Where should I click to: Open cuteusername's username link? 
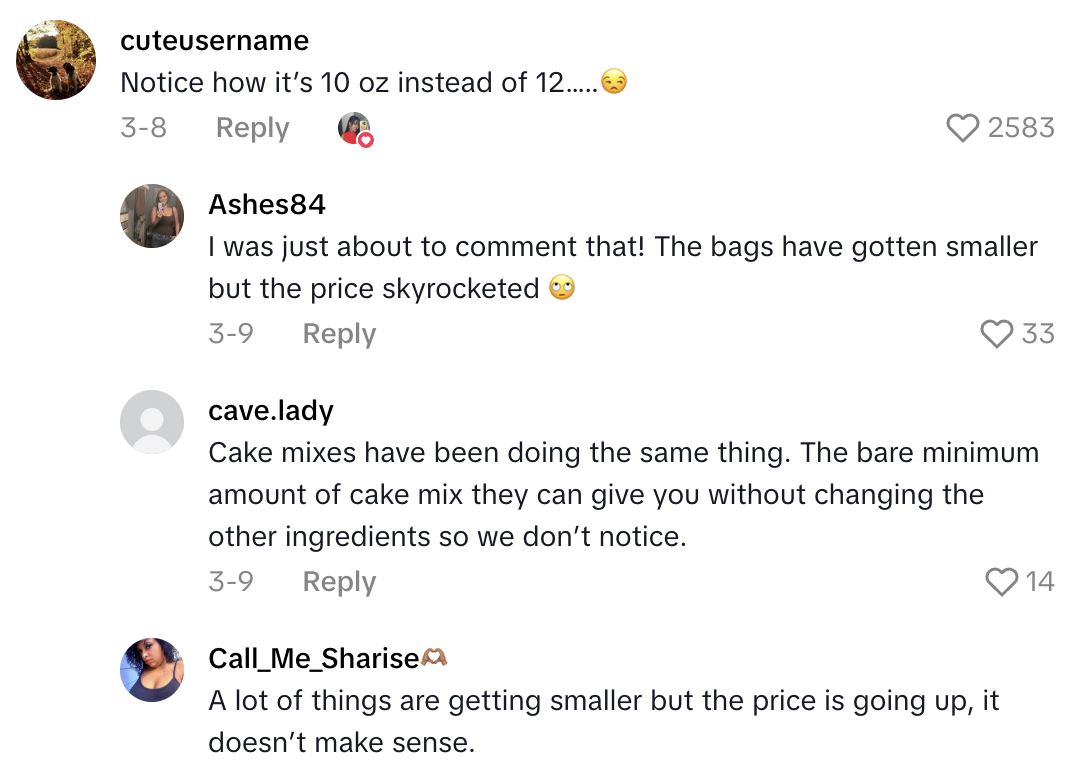(214, 41)
